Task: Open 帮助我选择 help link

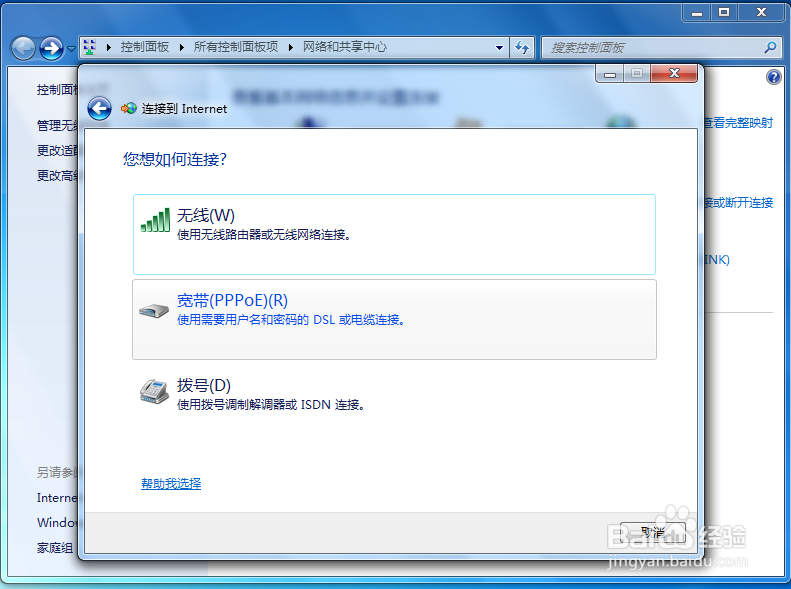Action: point(171,484)
